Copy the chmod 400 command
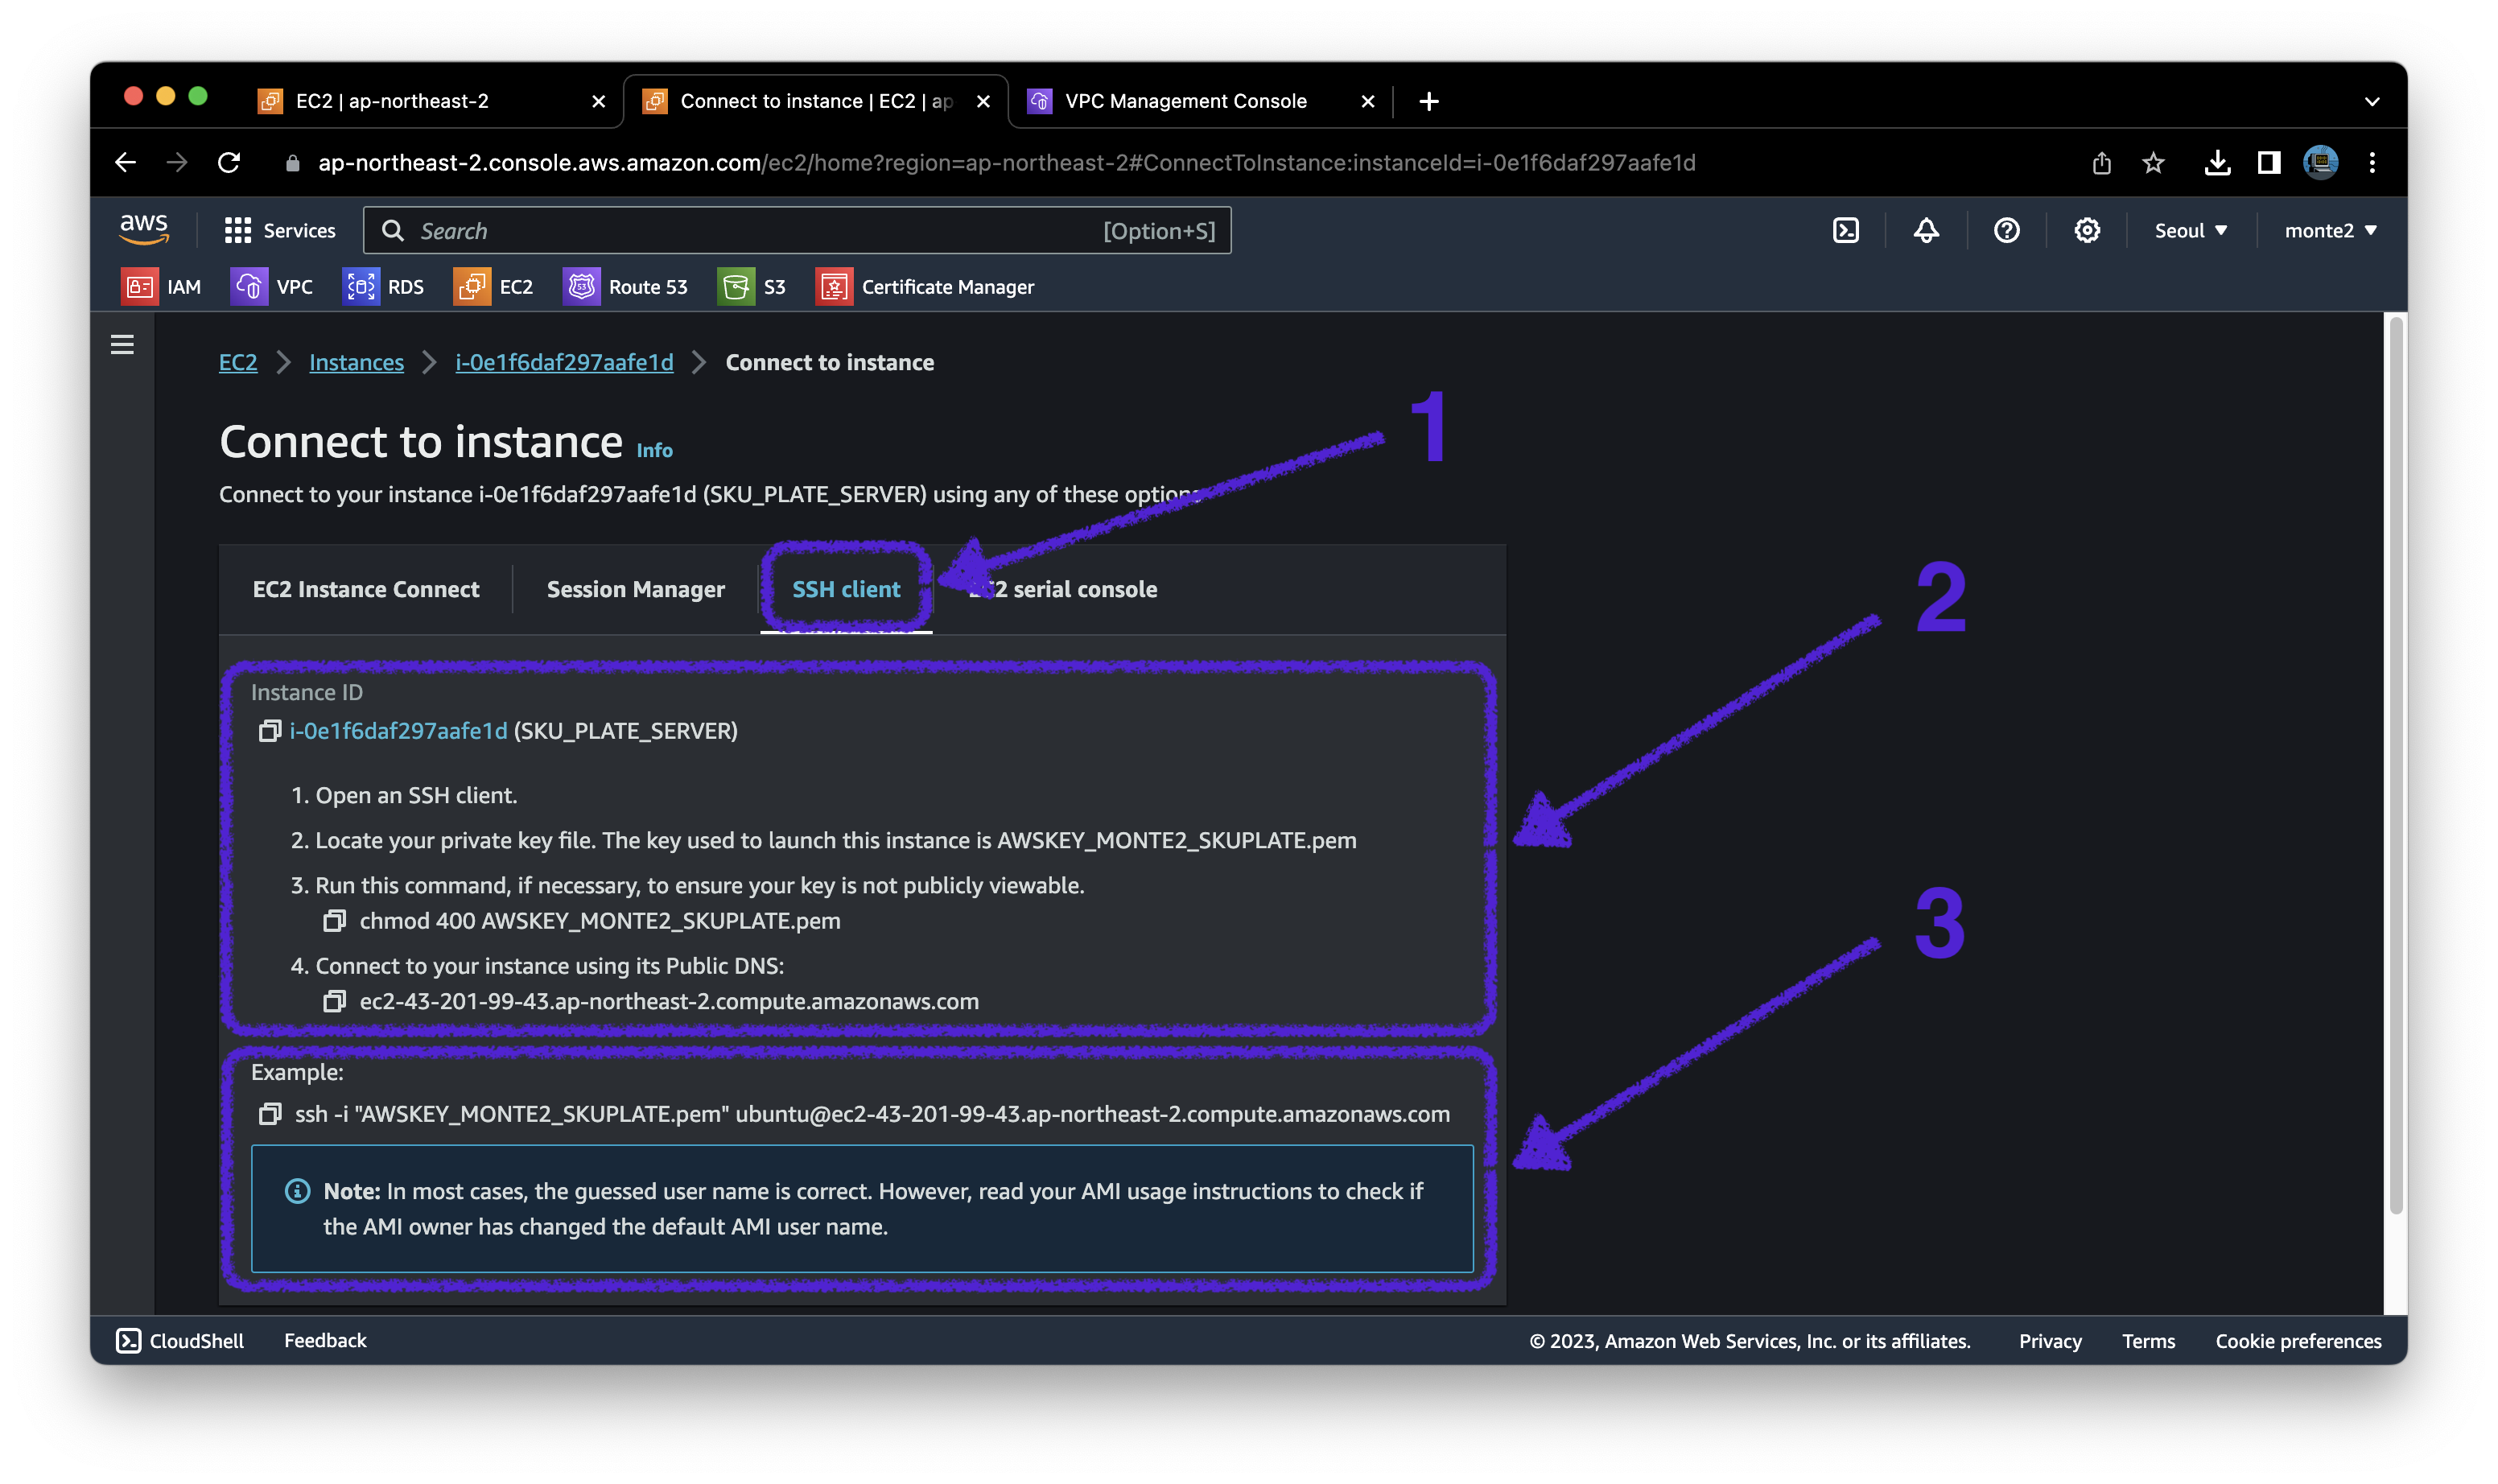This screenshot has height=1484, width=2498. tap(334, 921)
